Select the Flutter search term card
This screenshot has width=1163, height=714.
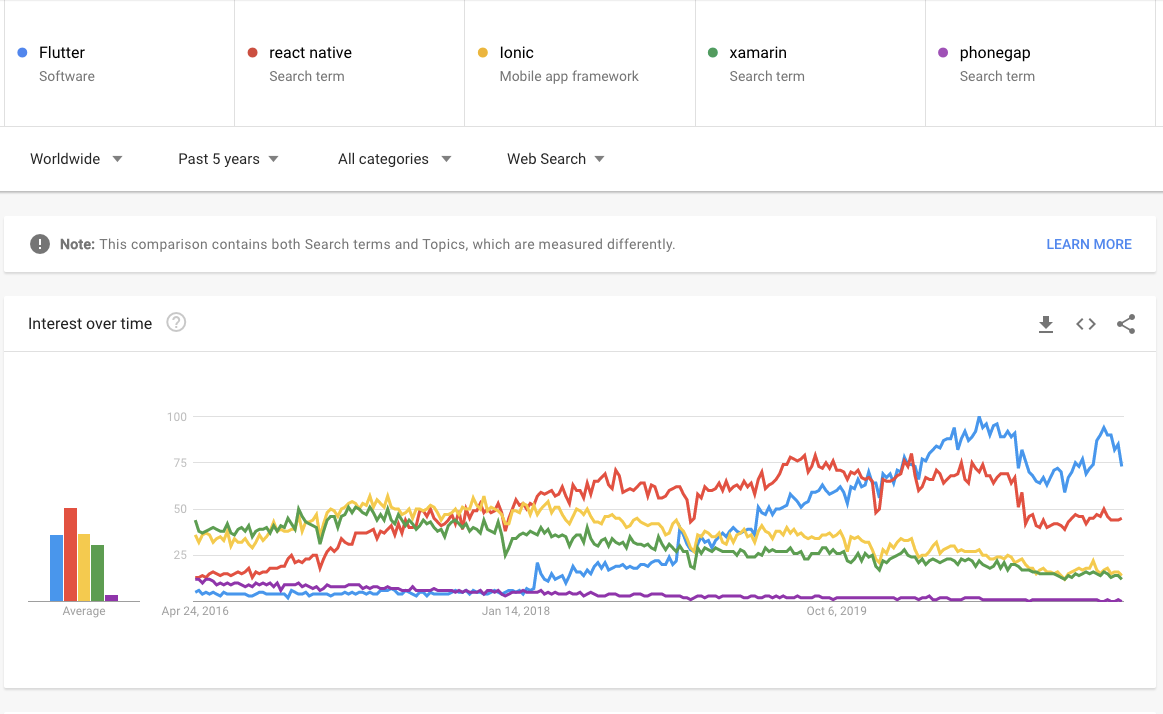119,63
